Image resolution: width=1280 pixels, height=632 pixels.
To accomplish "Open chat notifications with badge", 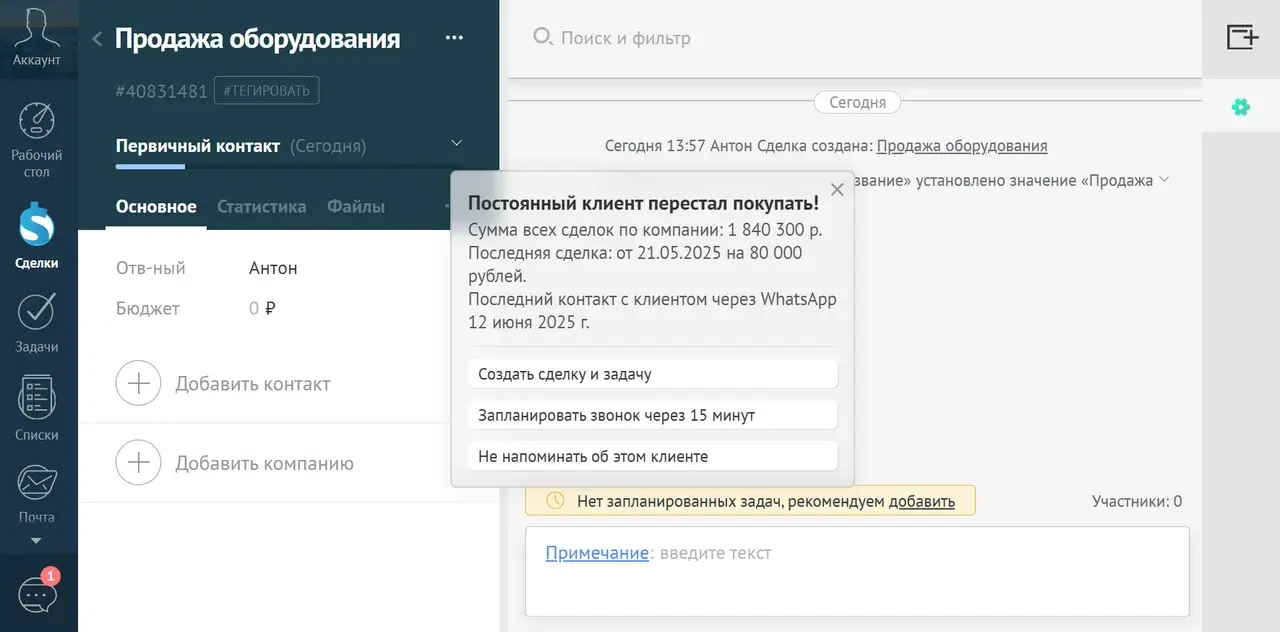I will (x=38, y=592).
